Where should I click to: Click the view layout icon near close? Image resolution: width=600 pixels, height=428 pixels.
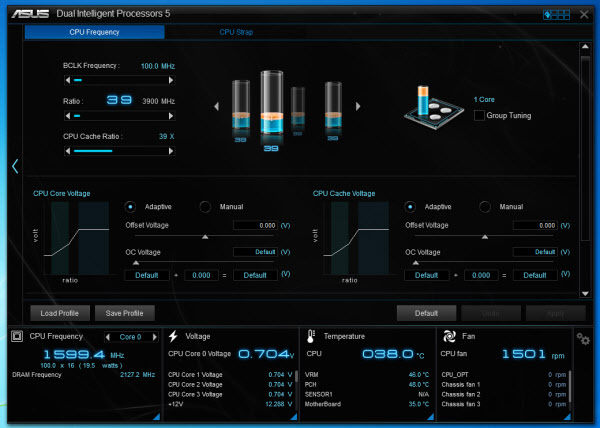point(556,15)
